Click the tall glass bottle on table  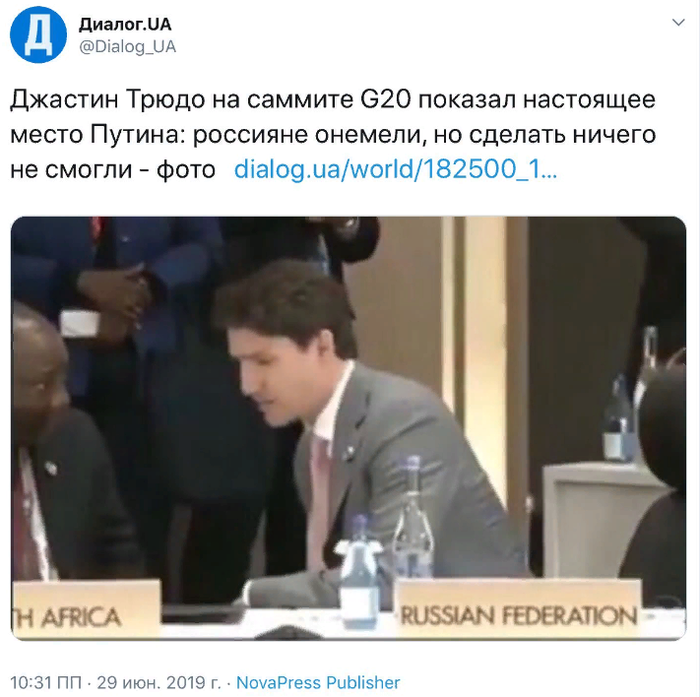point(412,518)
